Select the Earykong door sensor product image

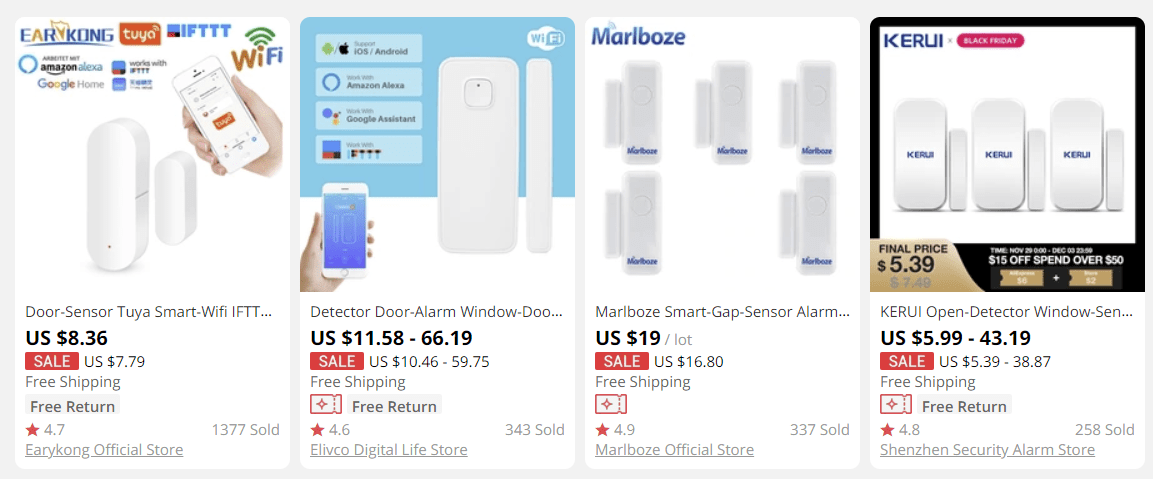(x=152, y=154)
